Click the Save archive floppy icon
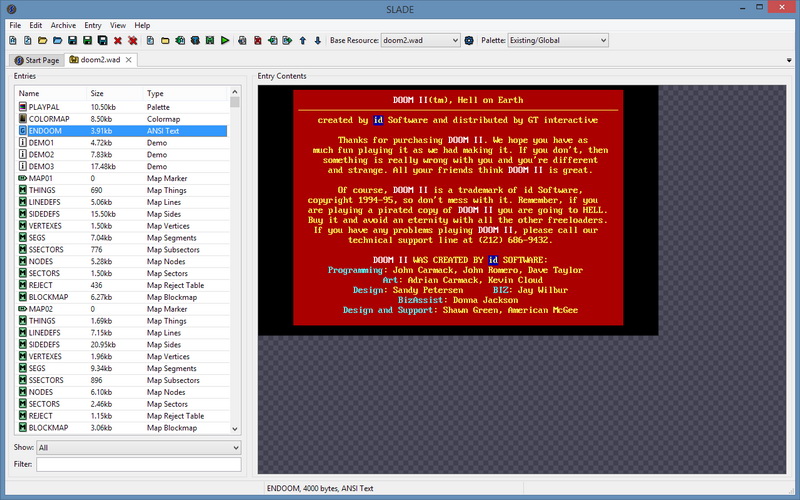800x500 pixels. [73, 41]
